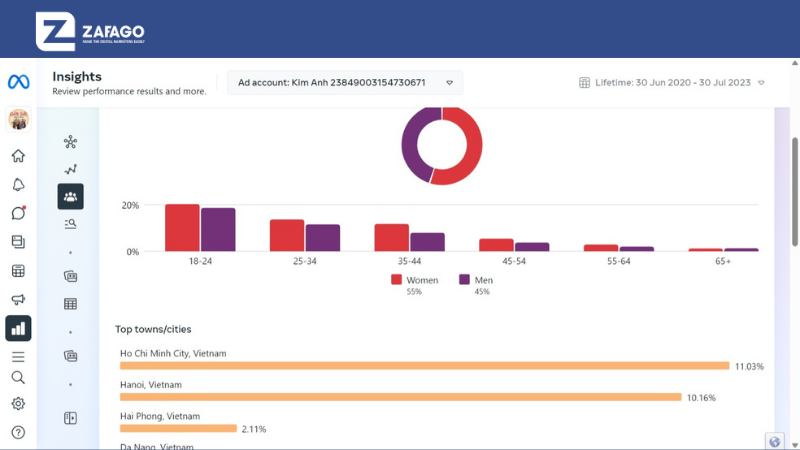Click the 45-54 age label
The height and width of the screenshot is (450, 800).
coord(514,261)
